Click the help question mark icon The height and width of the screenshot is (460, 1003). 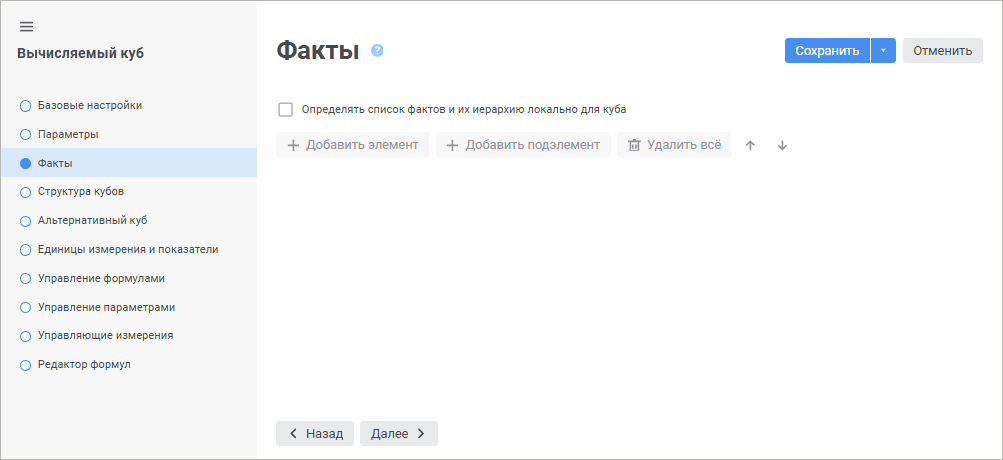point(377,50)
